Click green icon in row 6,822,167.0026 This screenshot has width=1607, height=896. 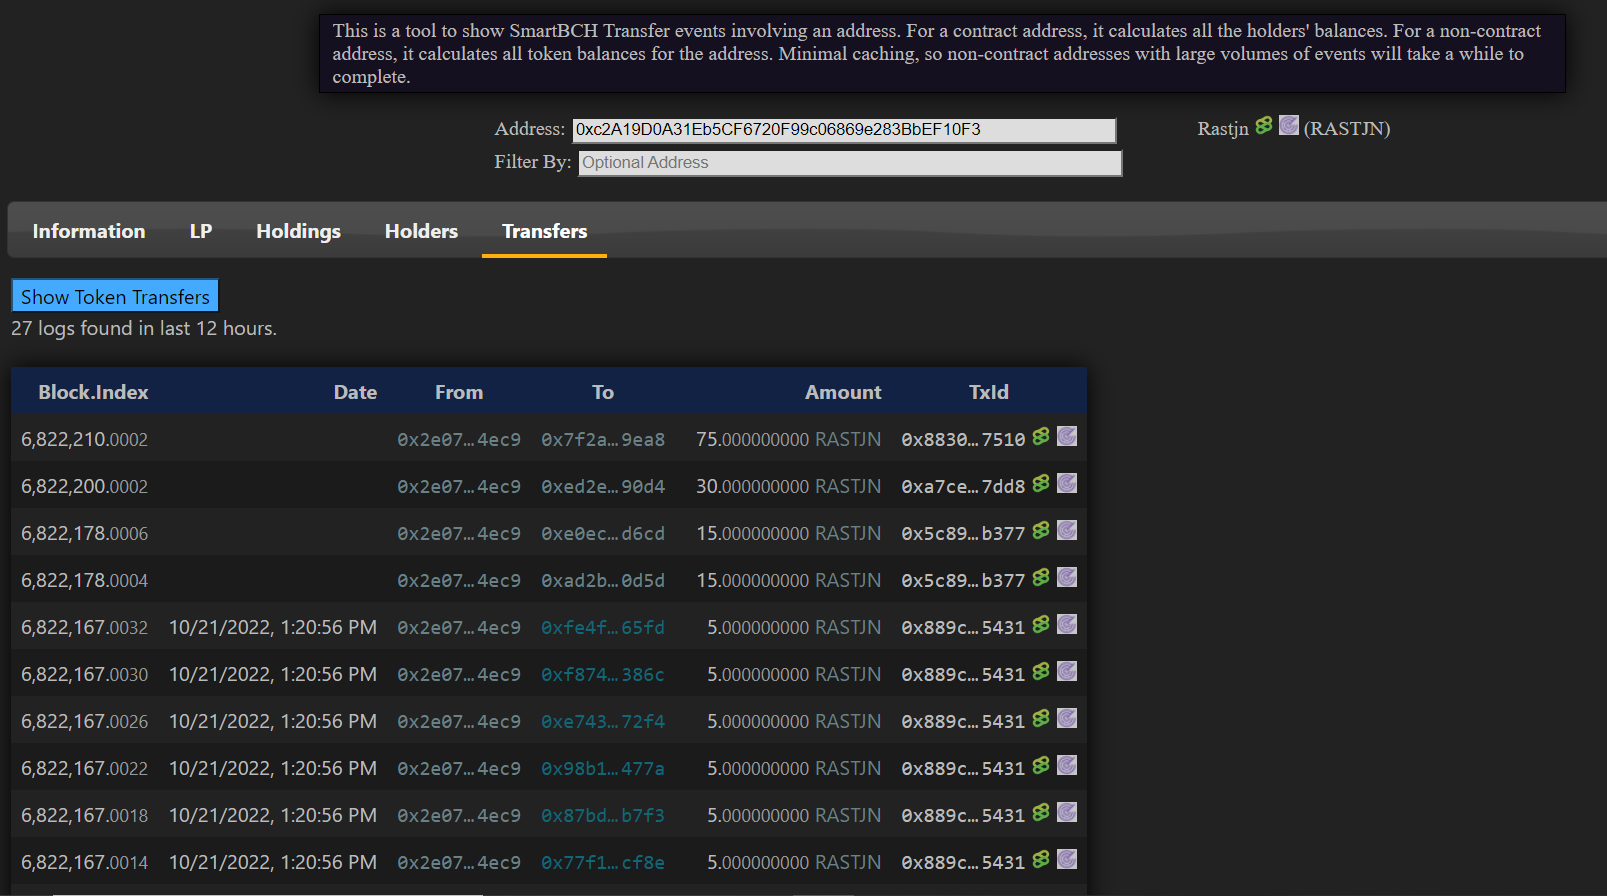click(x=1041, y=718)
